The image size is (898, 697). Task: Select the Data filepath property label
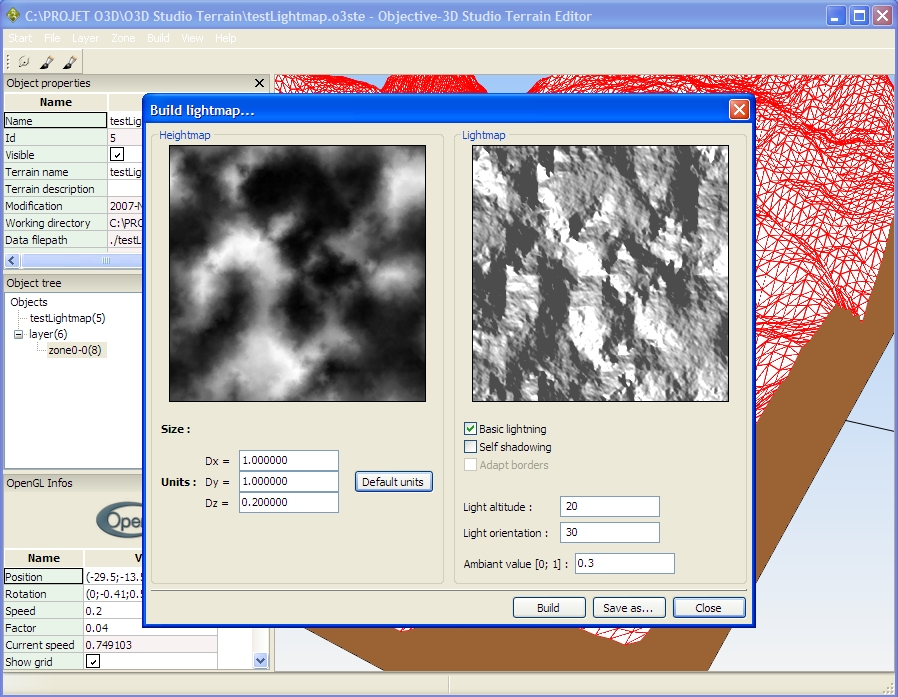pyautogui.click(x=56, y=240)
